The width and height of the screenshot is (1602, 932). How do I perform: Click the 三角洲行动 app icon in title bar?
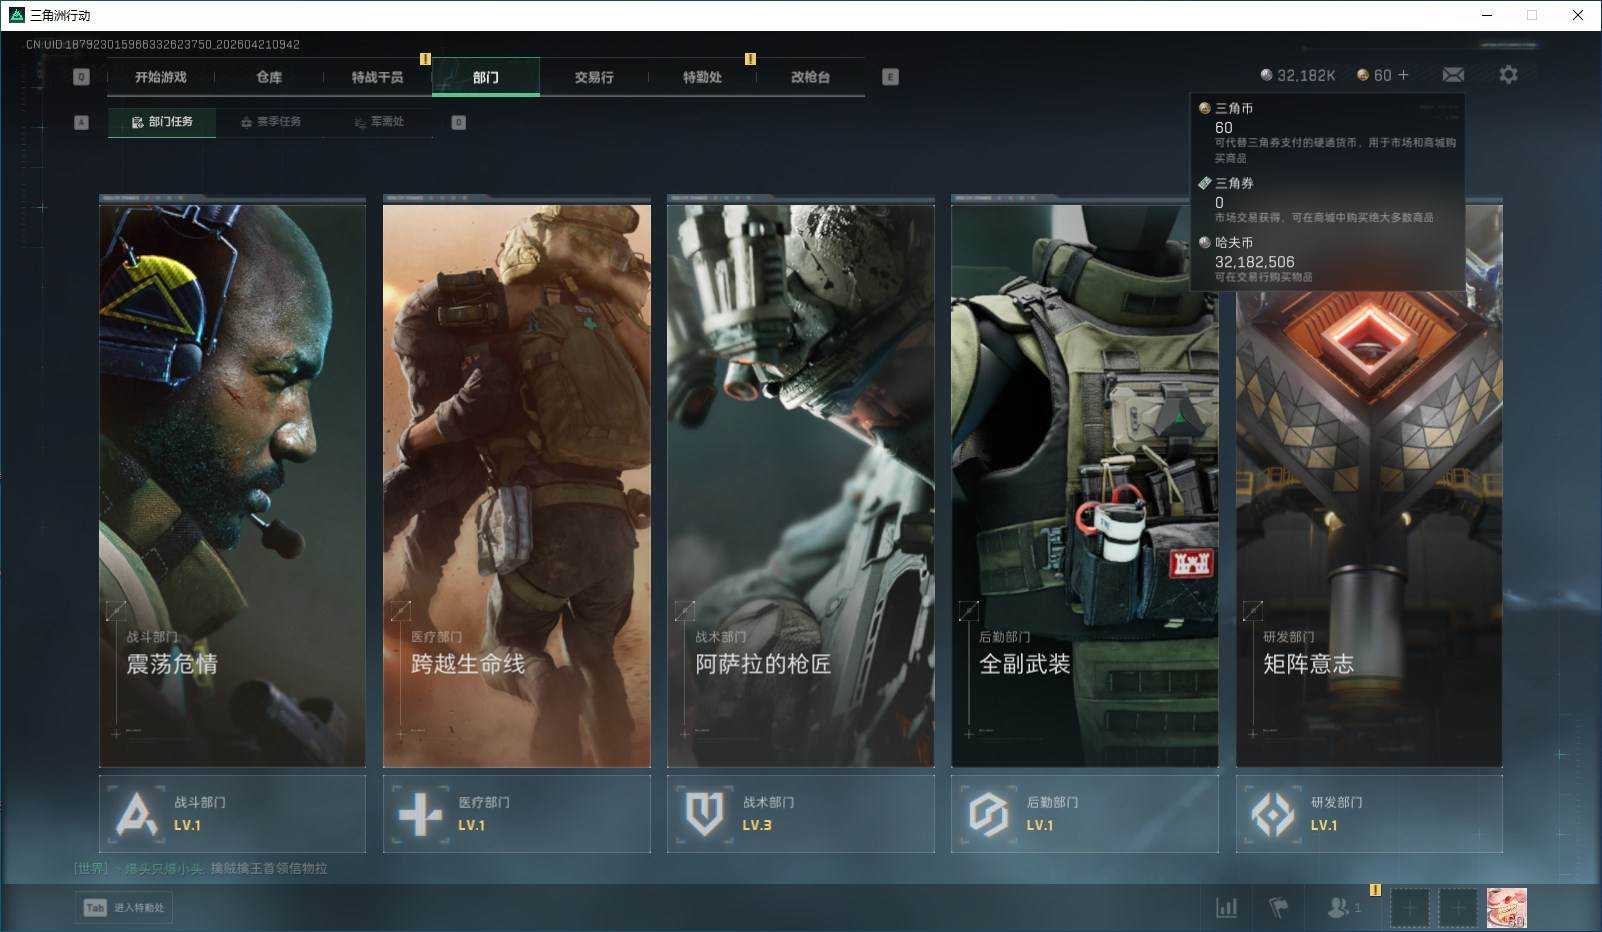16,15
